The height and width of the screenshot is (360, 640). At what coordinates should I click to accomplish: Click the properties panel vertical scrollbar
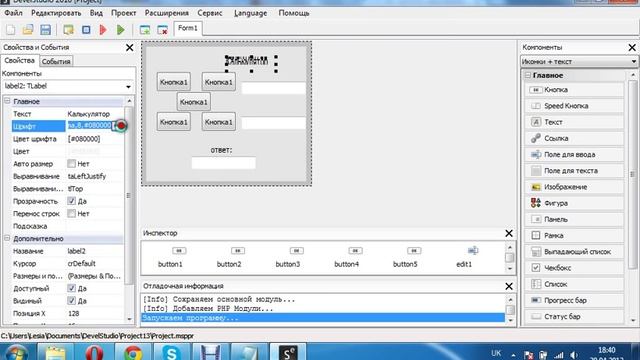coord(129,195)
